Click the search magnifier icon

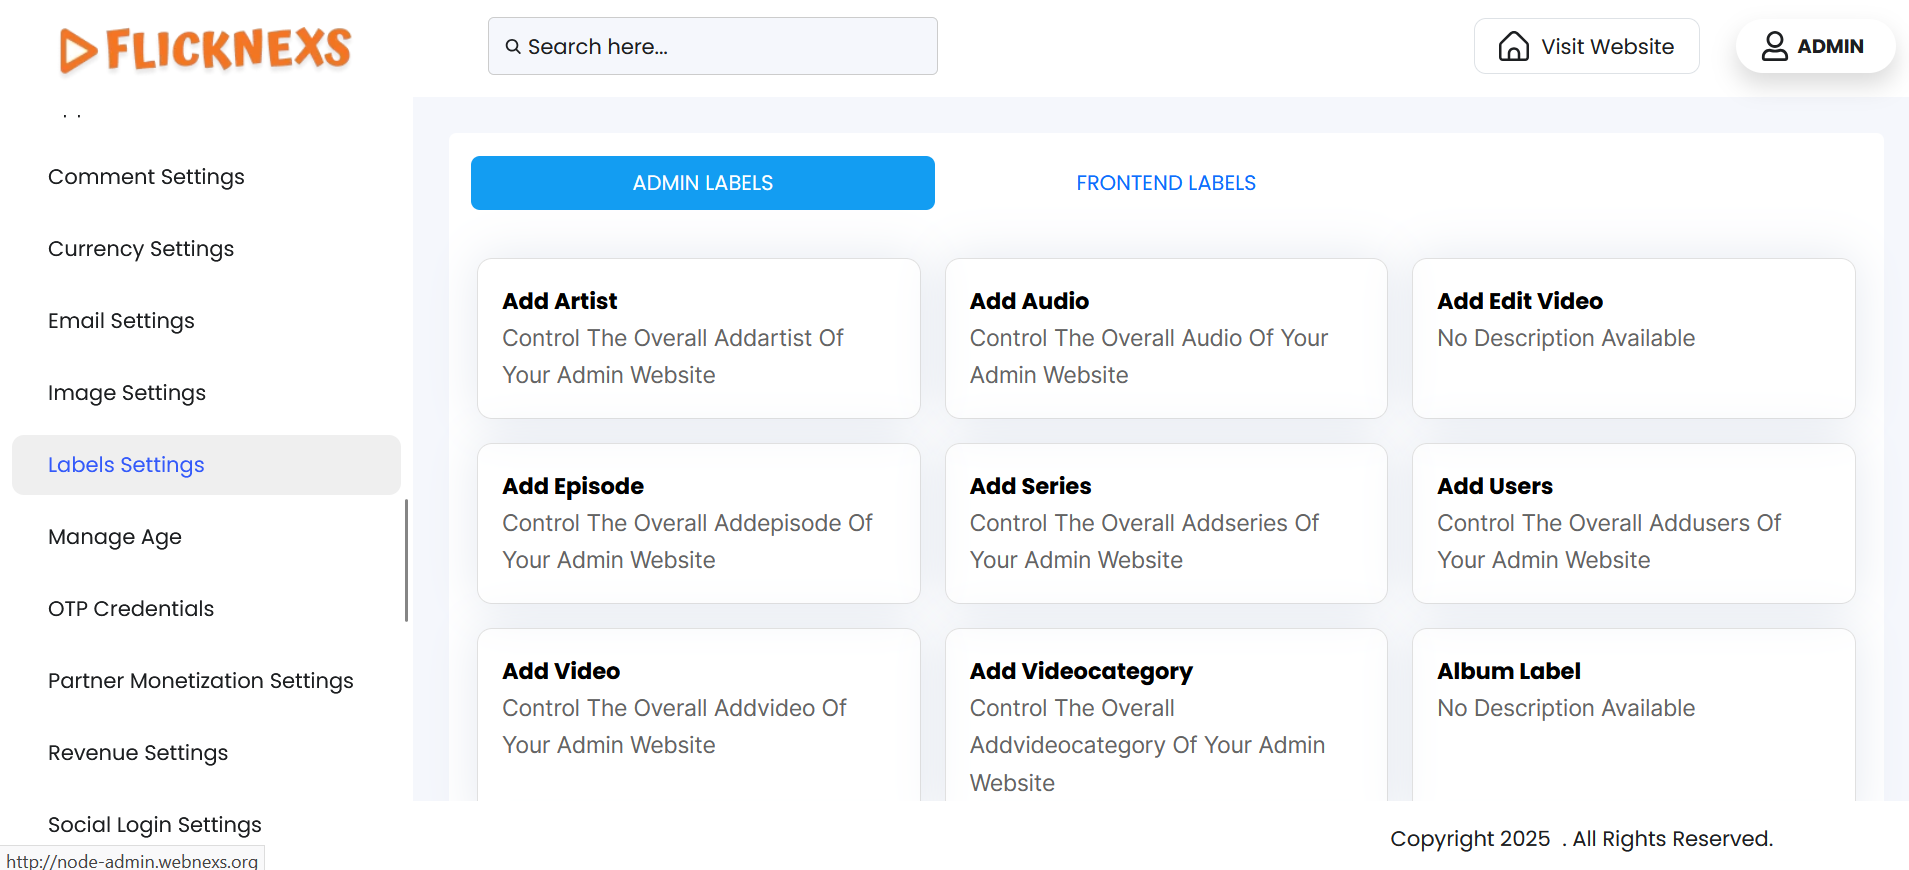pos(513,47)
